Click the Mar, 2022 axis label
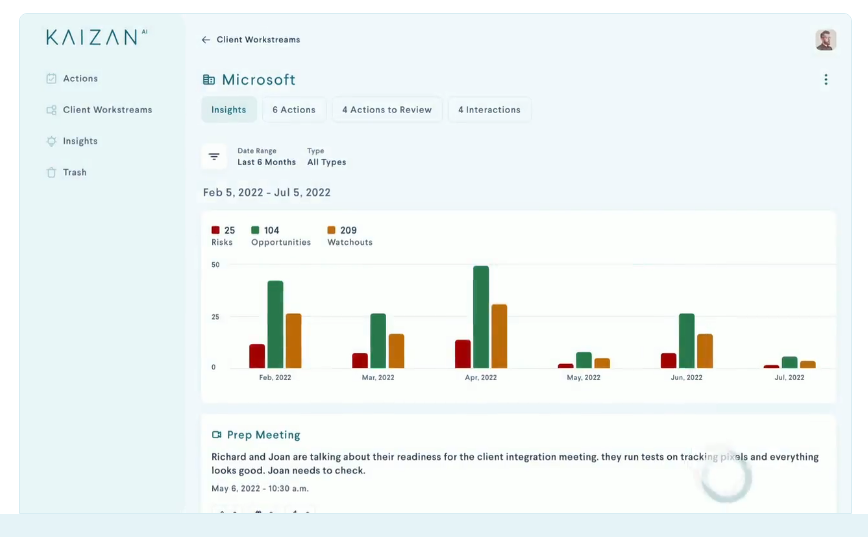The image size is (868, 537). coord(378,378)
